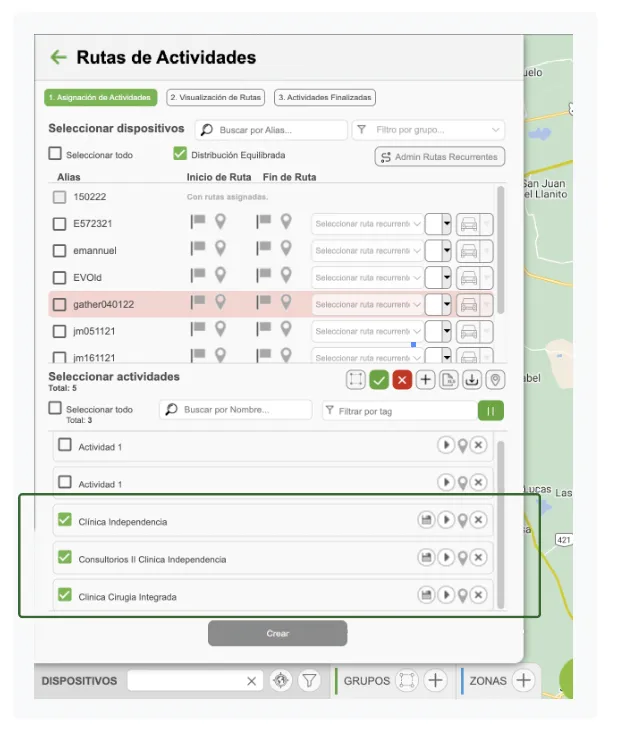Open recurring route dropdown for emannuel

(367, 251)
